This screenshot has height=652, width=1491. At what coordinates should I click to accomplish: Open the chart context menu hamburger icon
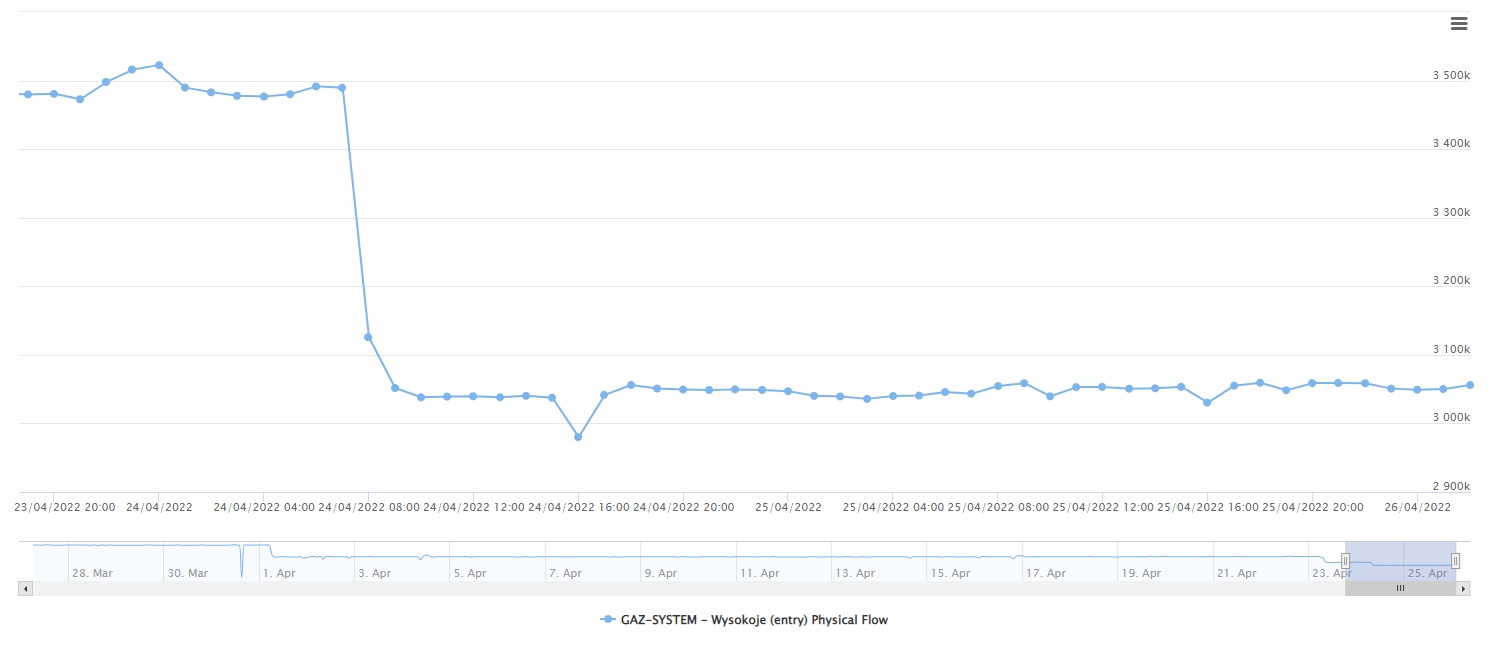pos(1459,24)
